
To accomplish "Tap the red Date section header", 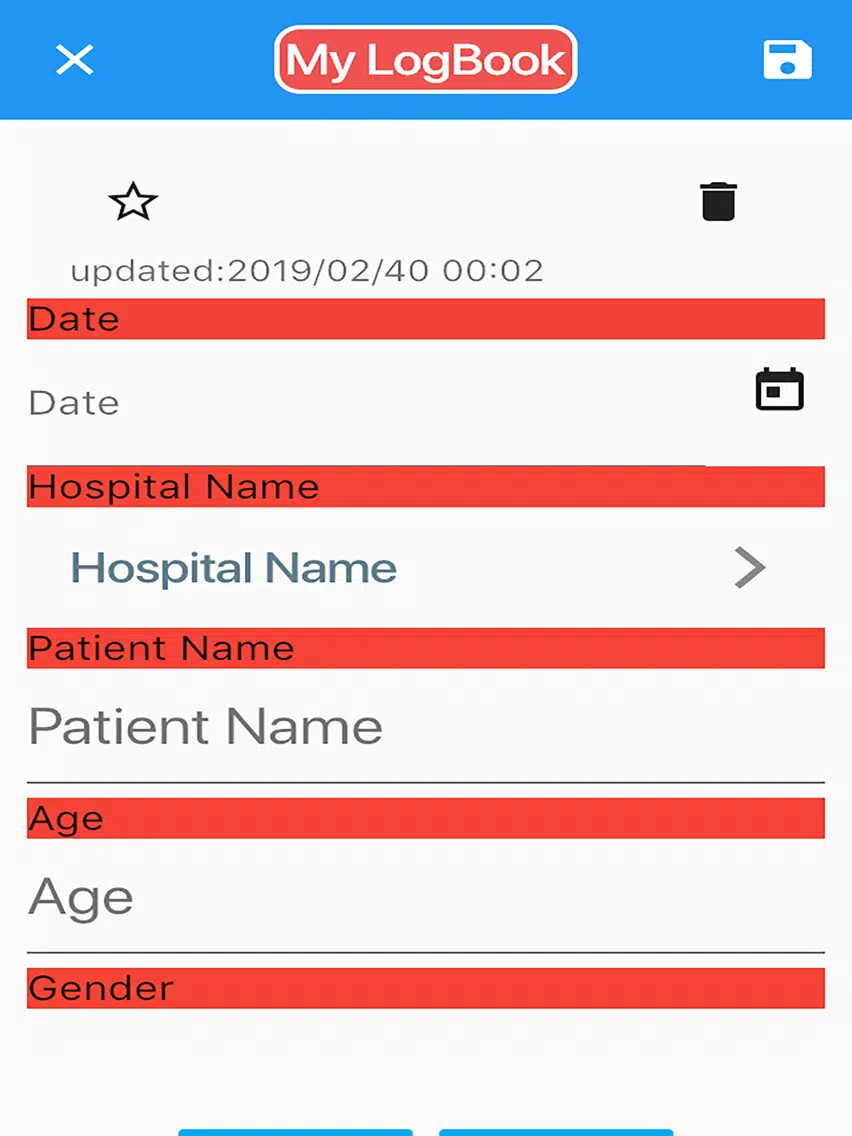I will point(425,319).
